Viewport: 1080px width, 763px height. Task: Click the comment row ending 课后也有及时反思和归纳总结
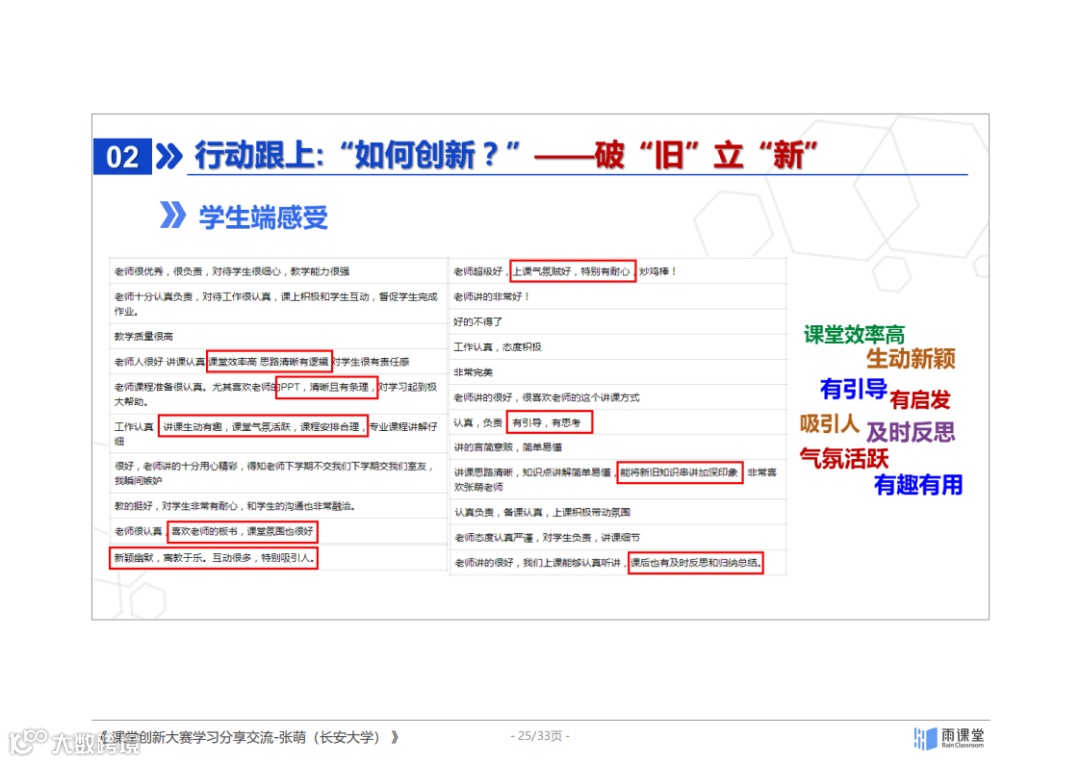point(618,563)
